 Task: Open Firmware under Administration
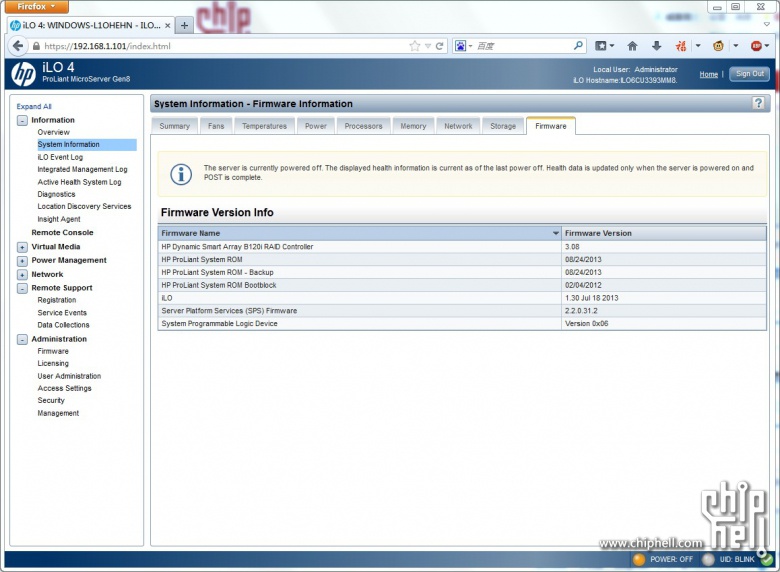click(53, 351)
